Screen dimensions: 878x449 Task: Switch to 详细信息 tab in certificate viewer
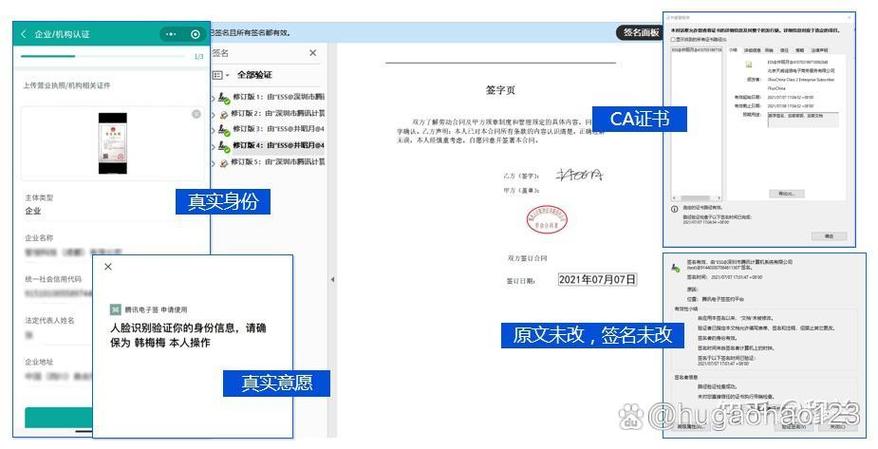coord(752,50)
